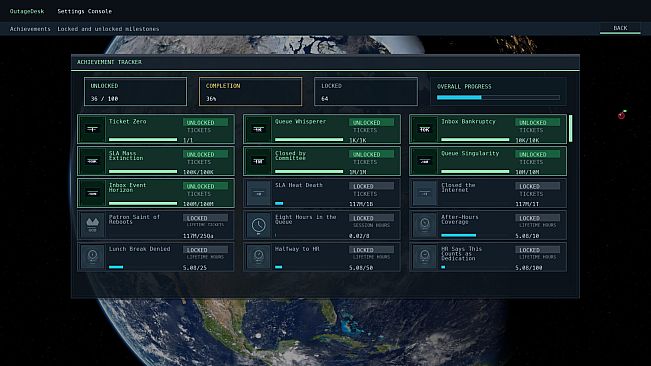Screen dimensions: 651x366
Task: Go back using the BACK button
Action: [620, 28]
